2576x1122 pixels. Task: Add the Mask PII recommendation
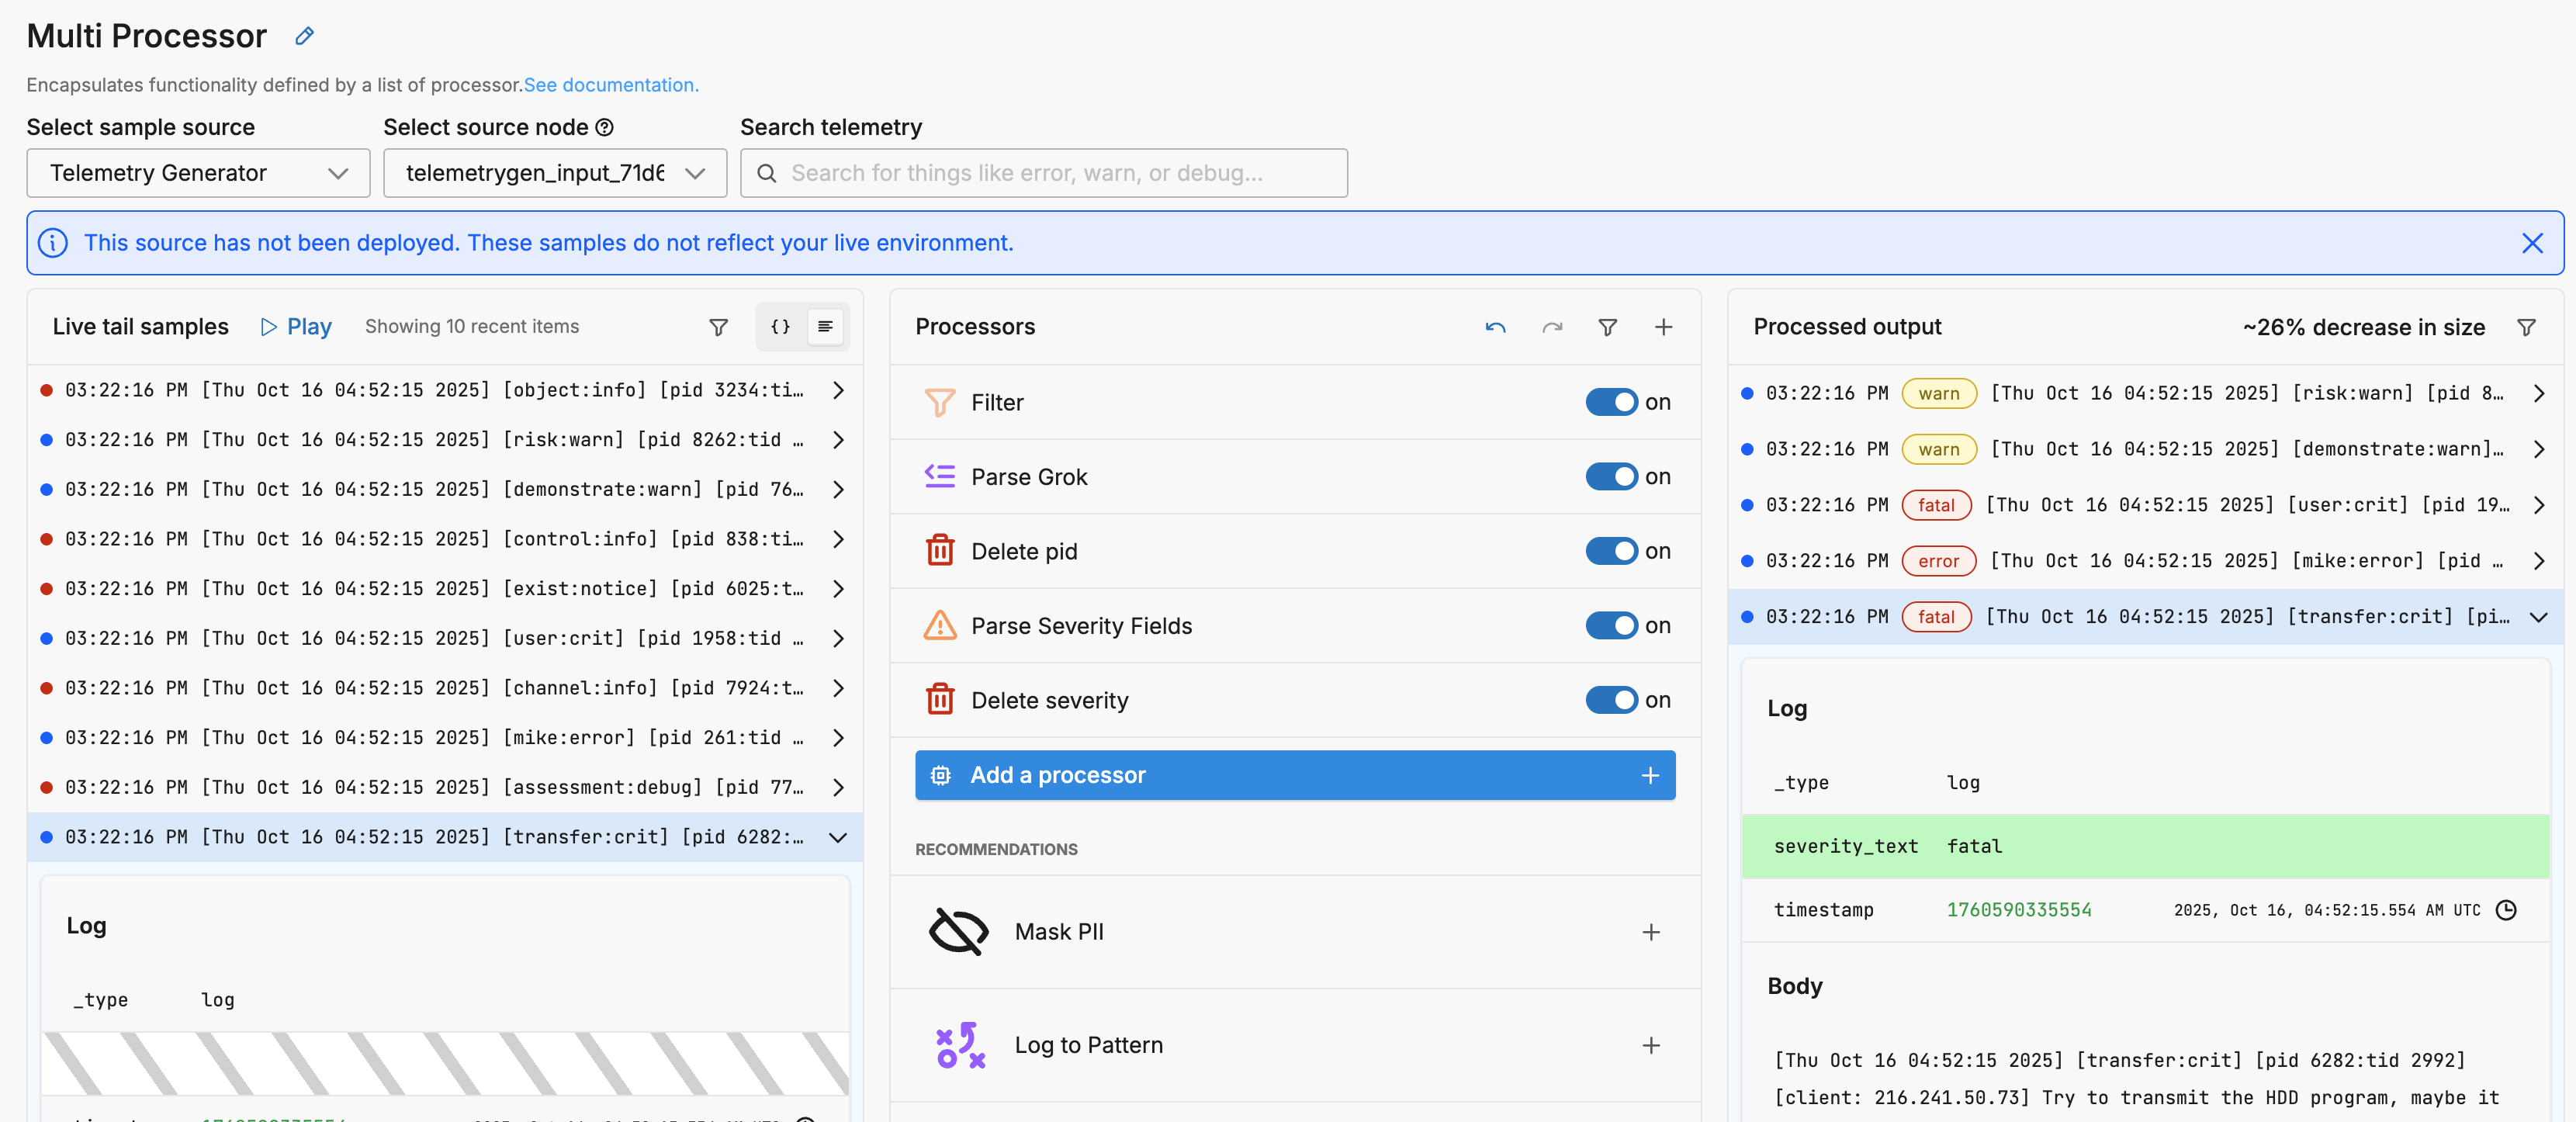click(x=1650, y=932)
